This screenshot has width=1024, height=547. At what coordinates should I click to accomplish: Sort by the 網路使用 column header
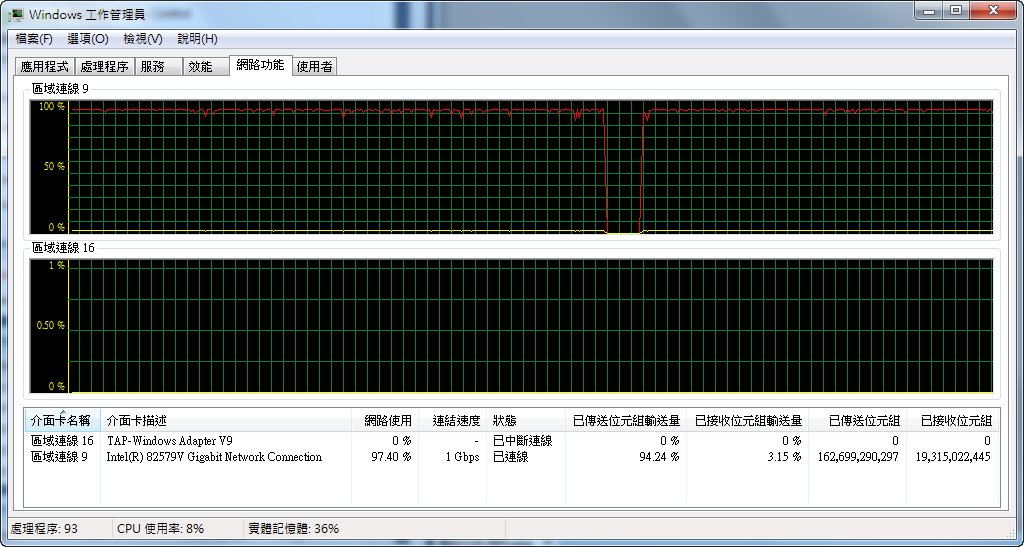387,421
